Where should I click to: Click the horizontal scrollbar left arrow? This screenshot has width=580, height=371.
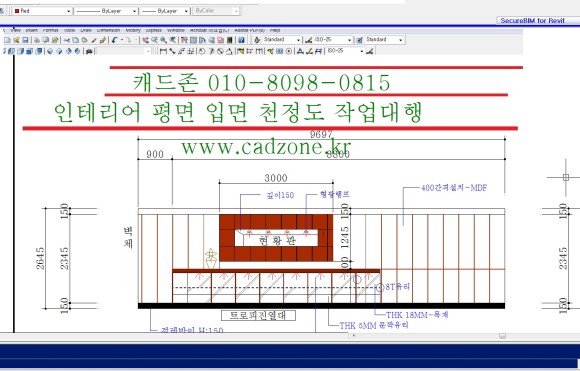coord(354,336)
